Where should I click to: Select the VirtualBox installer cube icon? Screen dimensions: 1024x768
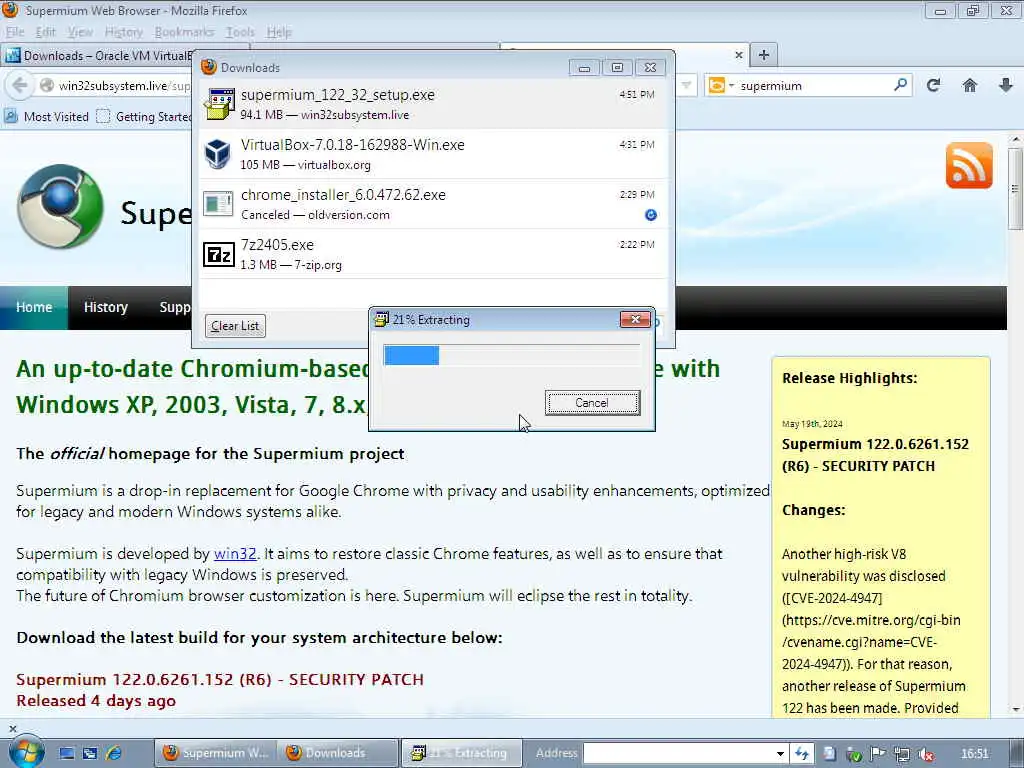pyautogui.click(x=218, y=154)
